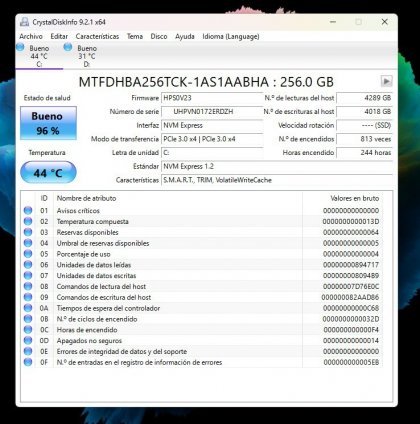Click status orb for Unidades de datos escritas
Viewport: 420px width, 424px height.
(x=28, y=275)
